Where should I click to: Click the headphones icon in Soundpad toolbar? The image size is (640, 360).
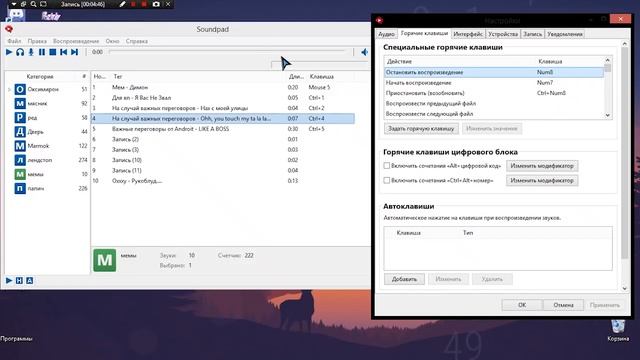(20, 52)
